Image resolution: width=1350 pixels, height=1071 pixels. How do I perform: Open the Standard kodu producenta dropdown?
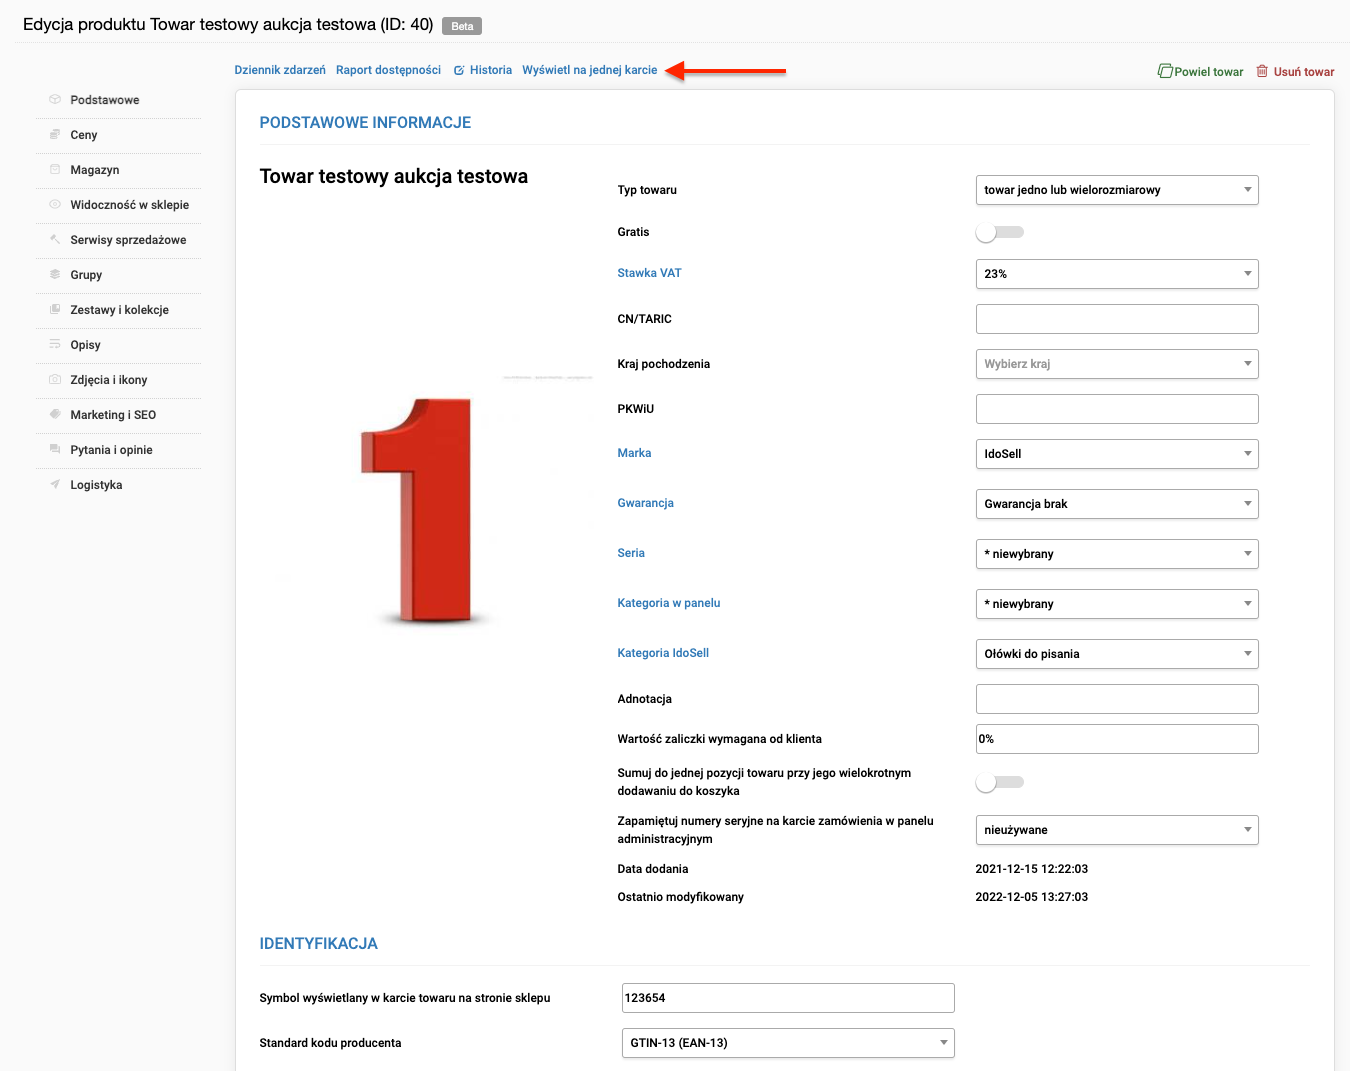point(788,1043)
